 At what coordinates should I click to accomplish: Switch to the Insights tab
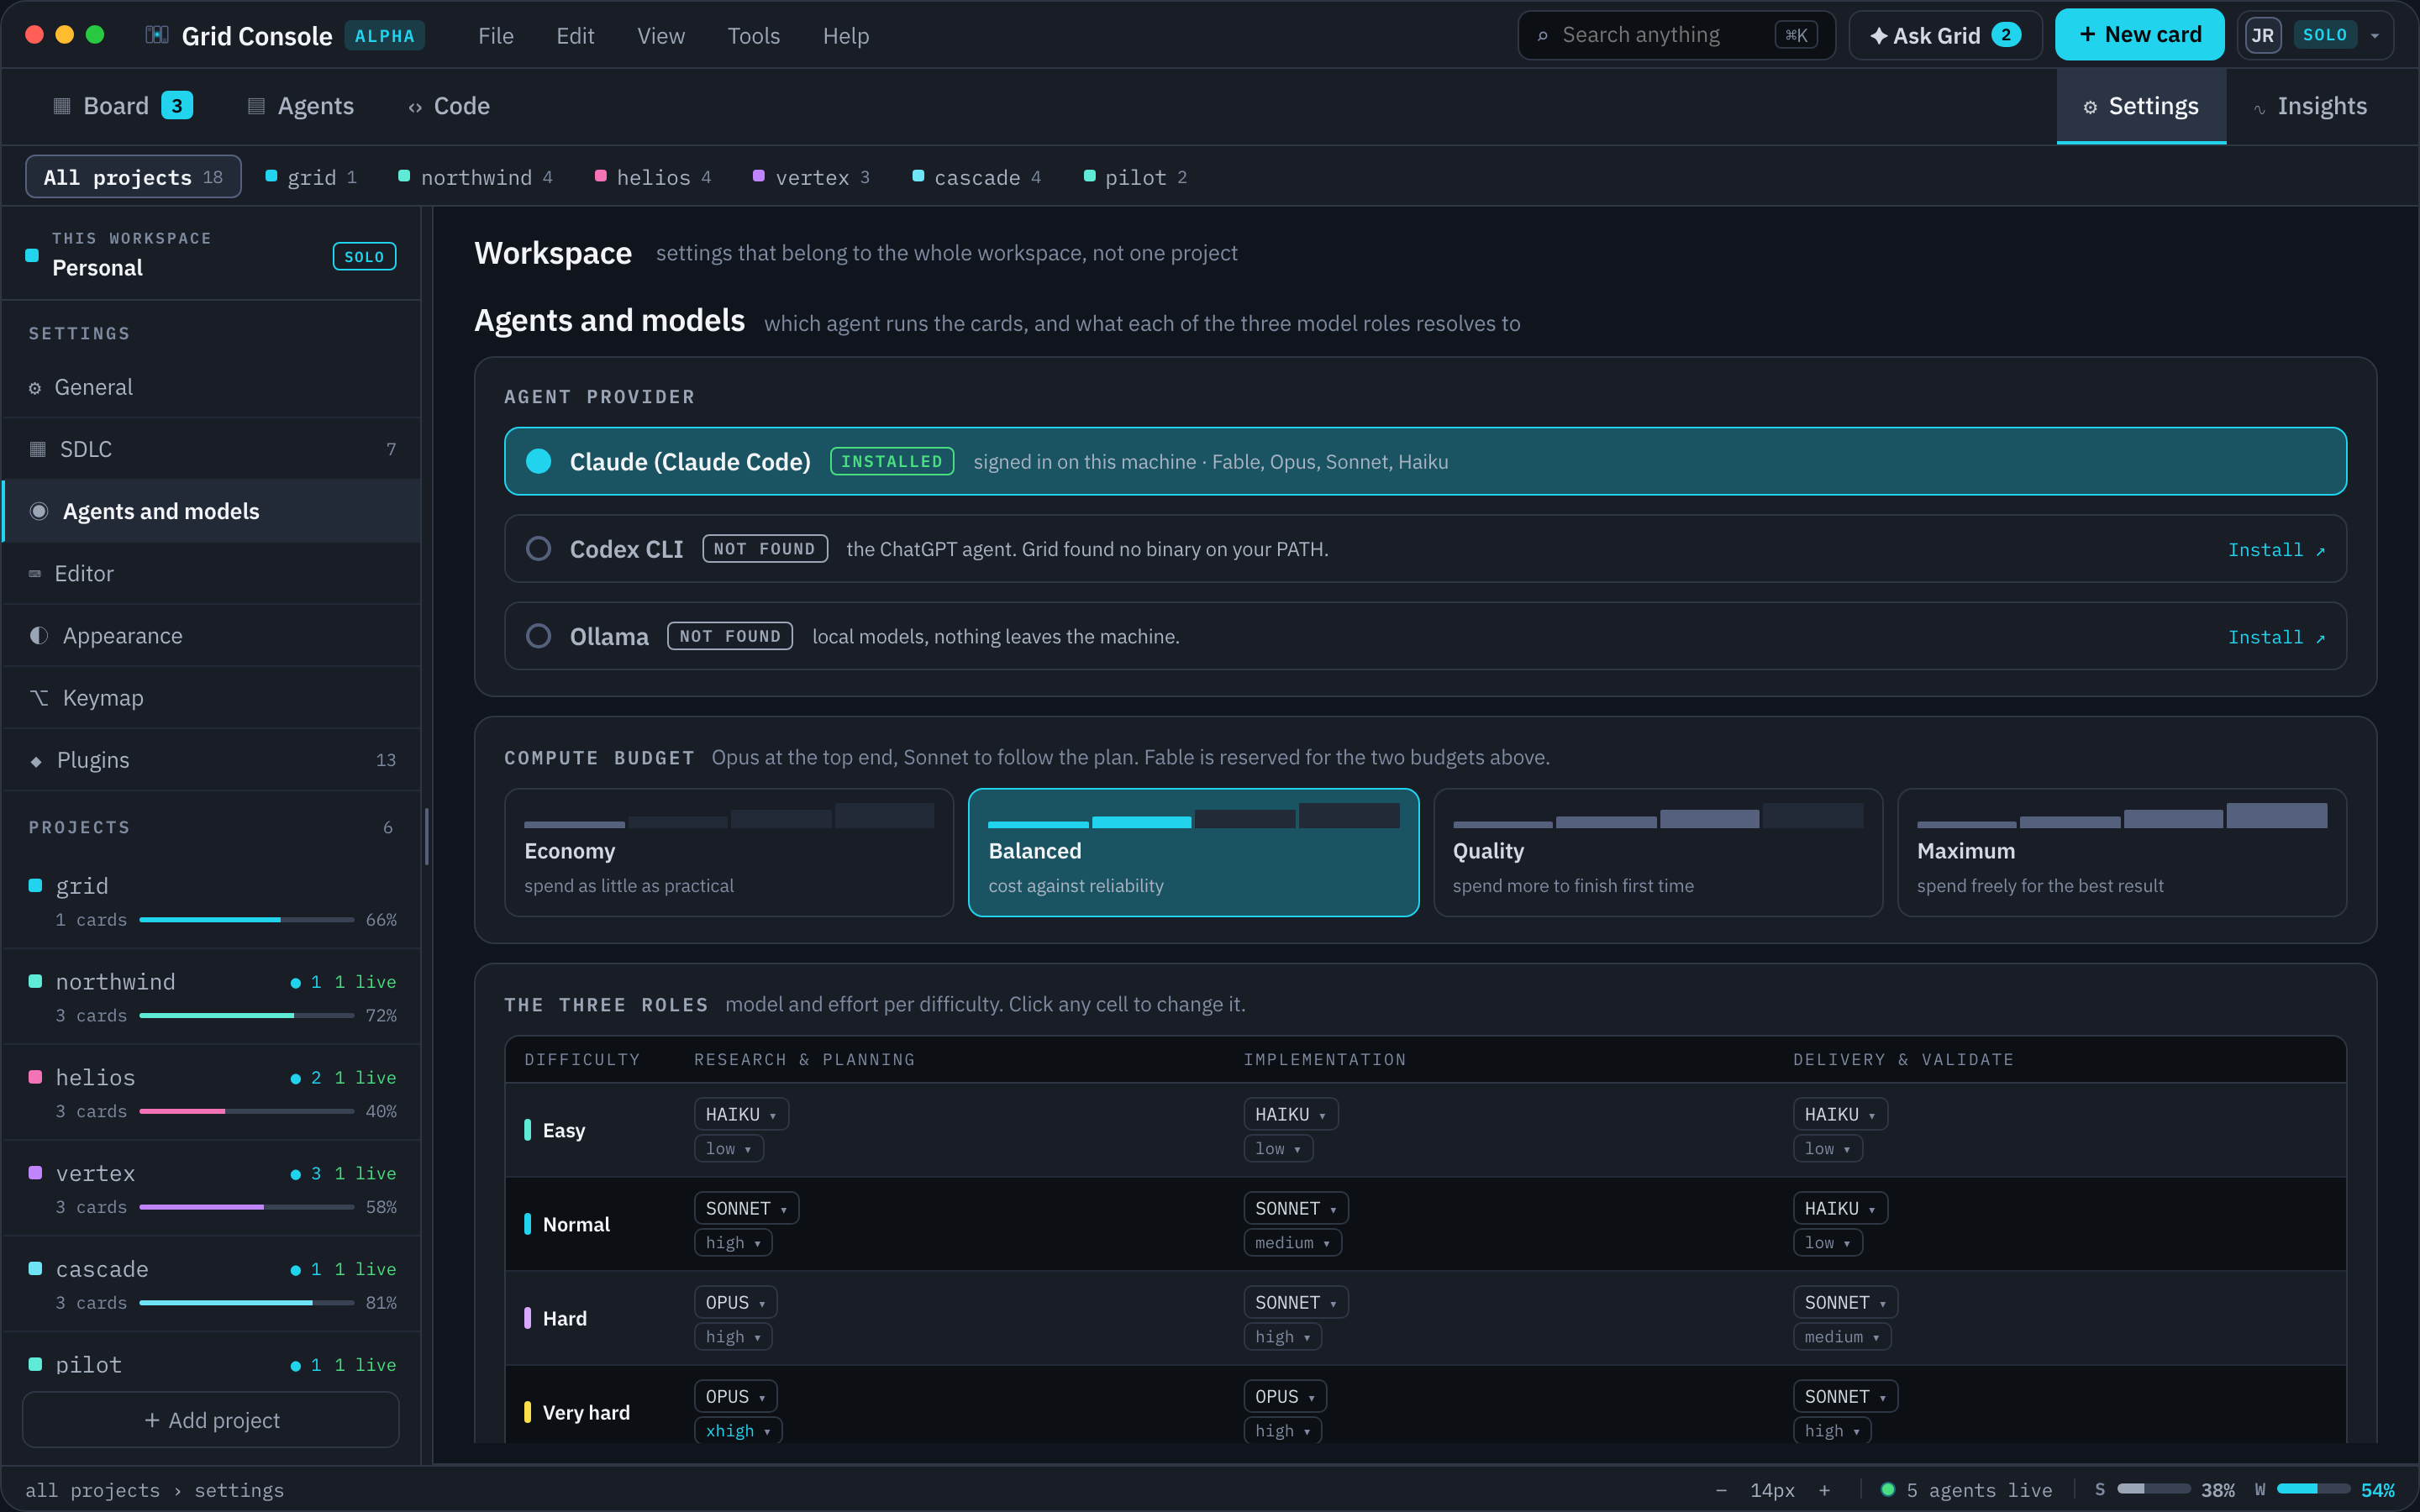pyautogui.click(x=2310, y=106)
